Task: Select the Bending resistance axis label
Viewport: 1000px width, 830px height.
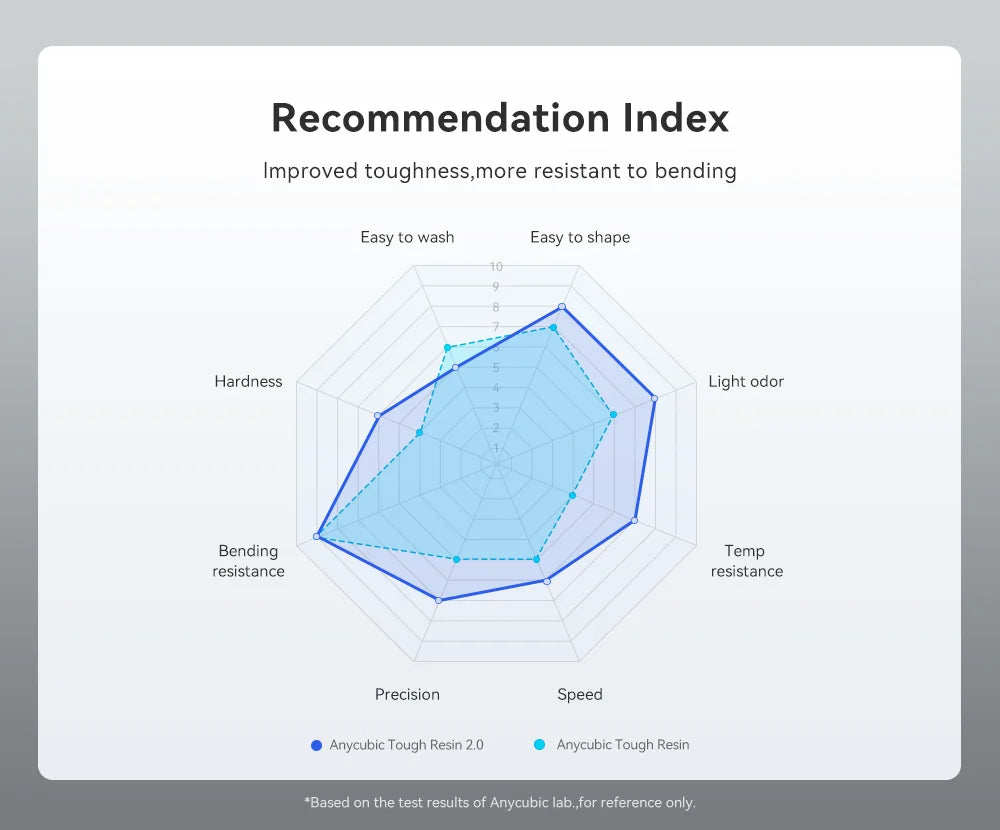Action: 248,561
